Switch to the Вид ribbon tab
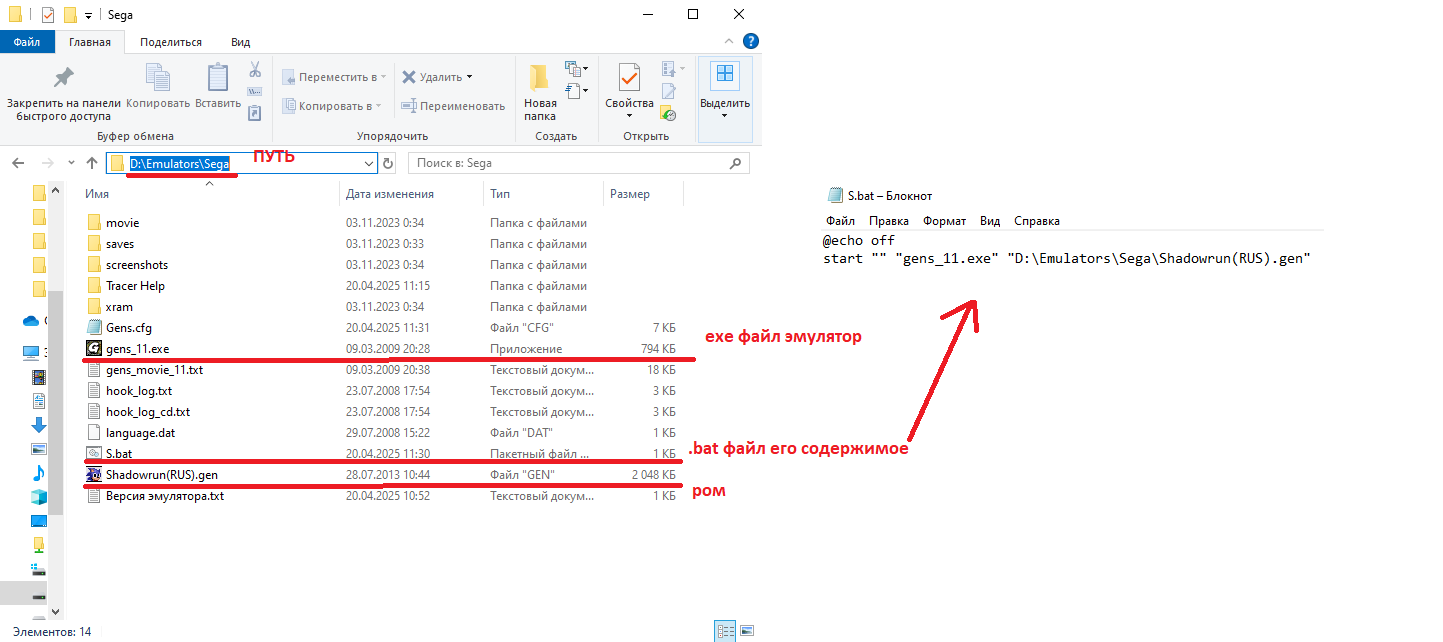The image size is (1443, 642). 240,42
